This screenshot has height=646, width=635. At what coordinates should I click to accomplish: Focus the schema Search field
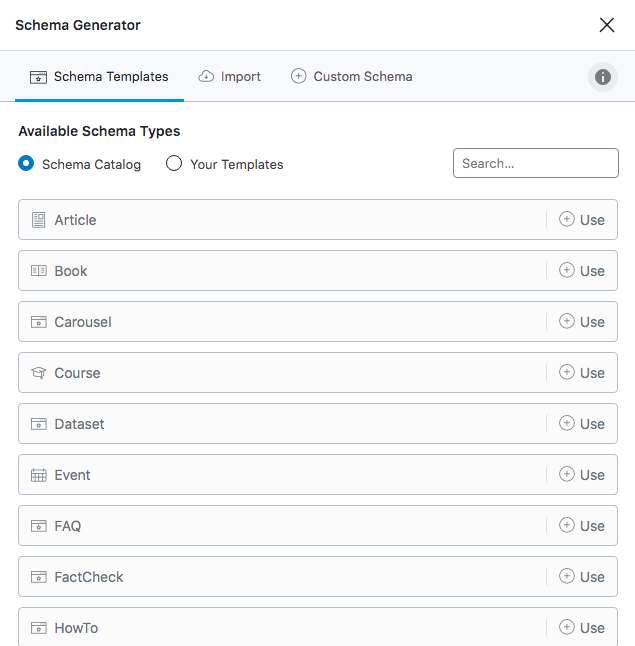(536, 164)
